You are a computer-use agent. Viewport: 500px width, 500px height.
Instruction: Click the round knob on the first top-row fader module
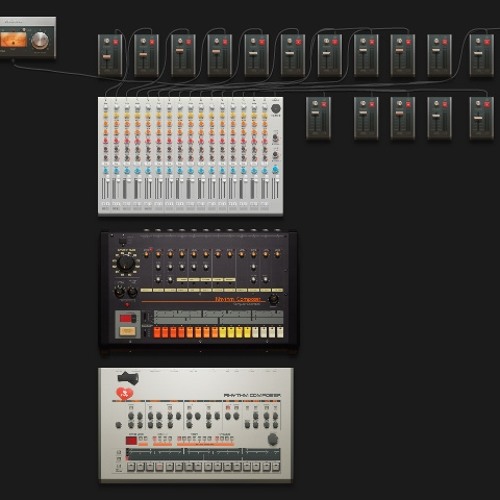[107, 41]
